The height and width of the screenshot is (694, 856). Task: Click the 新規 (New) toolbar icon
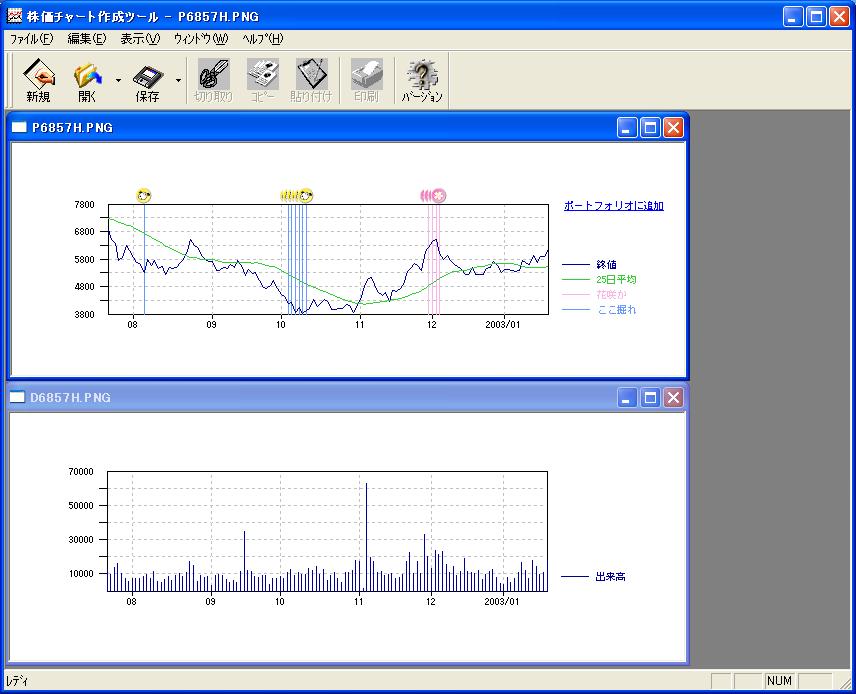tap(39, 75)
